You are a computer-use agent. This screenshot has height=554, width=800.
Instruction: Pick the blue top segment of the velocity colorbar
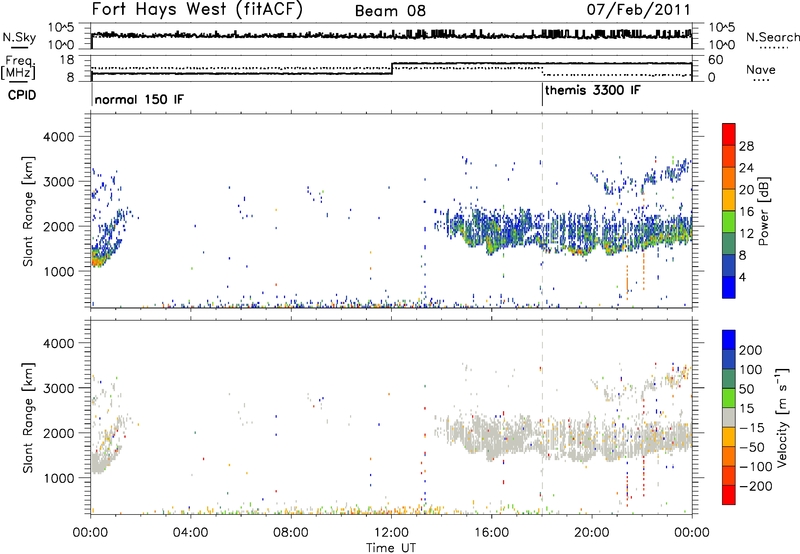[x=729, y=339]
